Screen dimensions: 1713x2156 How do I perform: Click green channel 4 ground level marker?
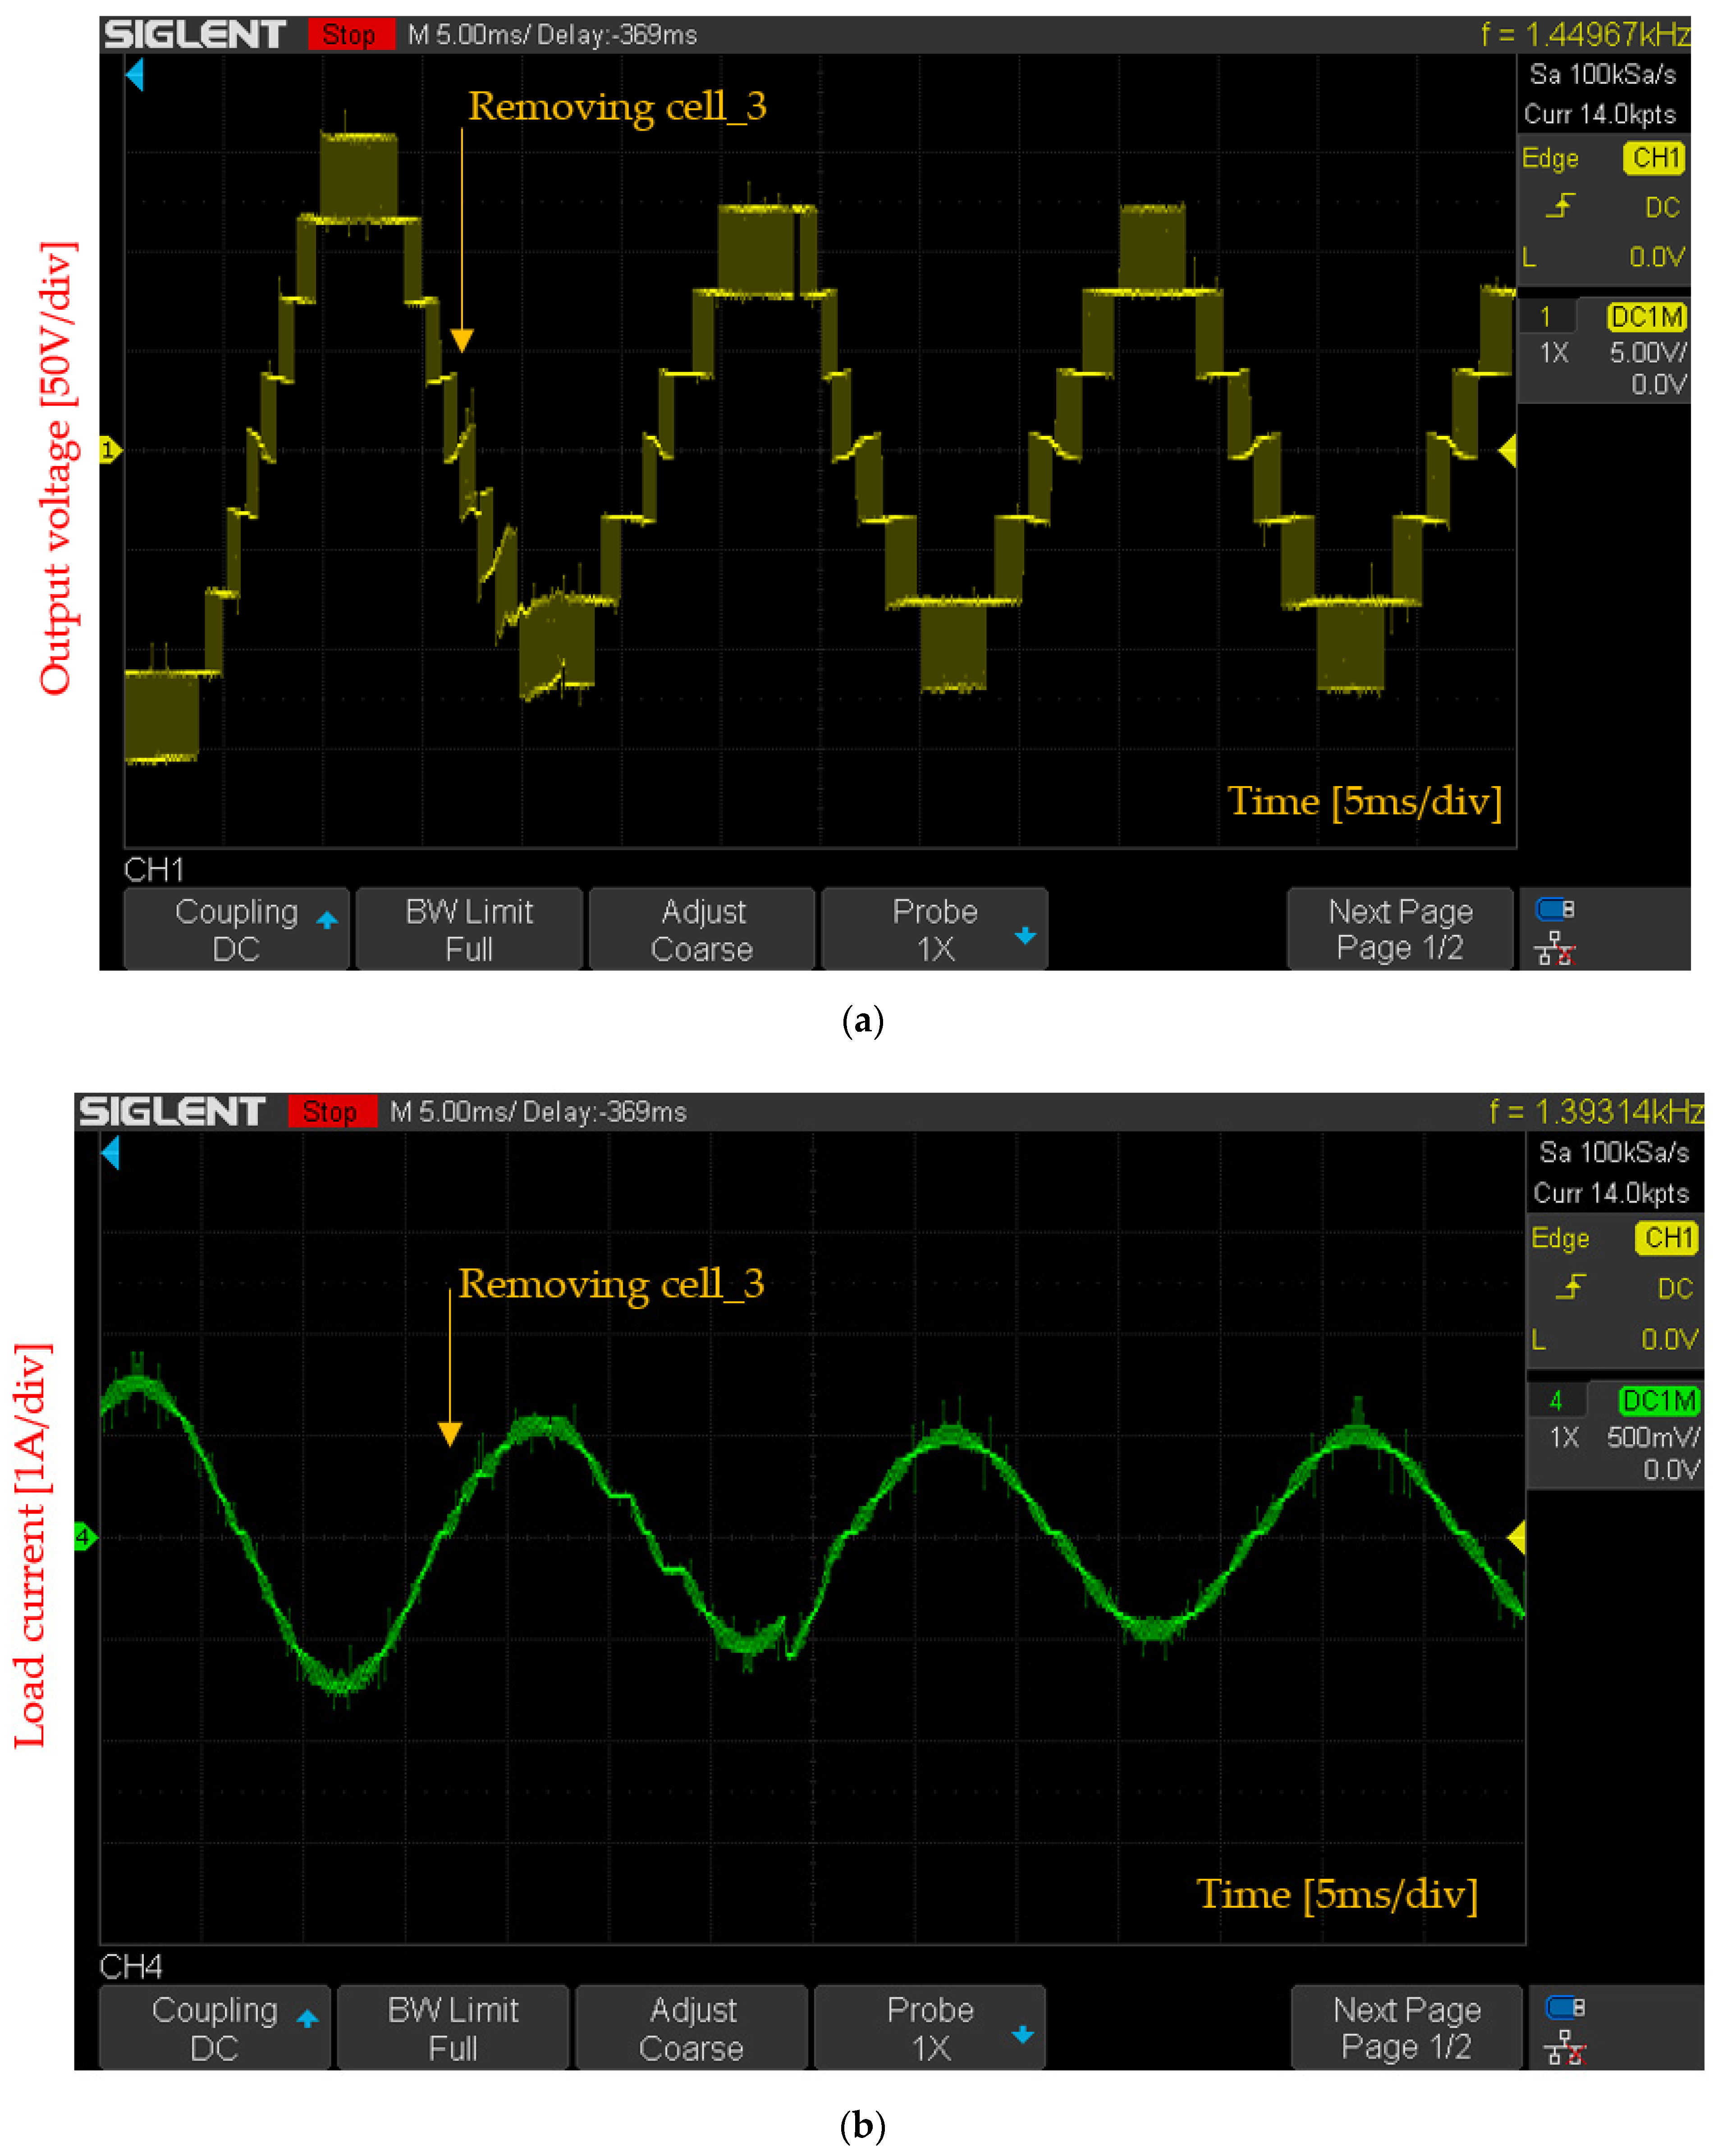point(86,1537)
